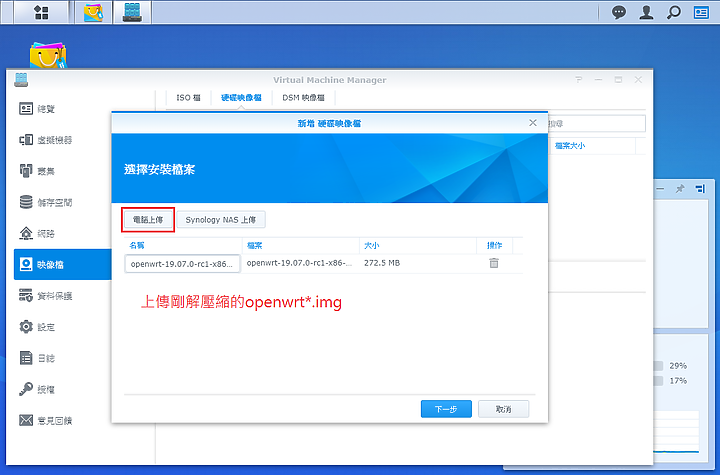Open 資料保護 data protection in sidebar
The width and height of the screenshot is (720, 475).
coord(62,296)
